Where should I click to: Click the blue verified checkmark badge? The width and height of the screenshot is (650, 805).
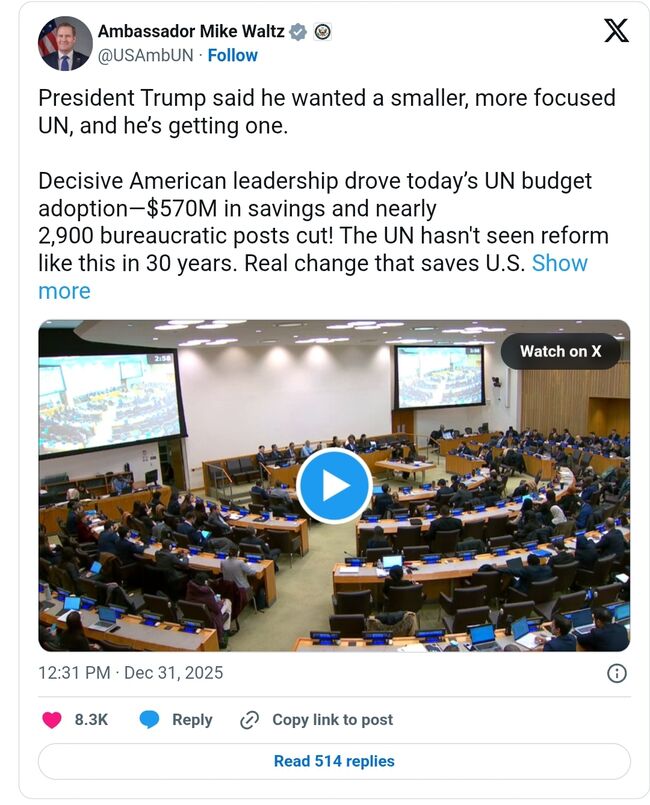click(297, 32)
